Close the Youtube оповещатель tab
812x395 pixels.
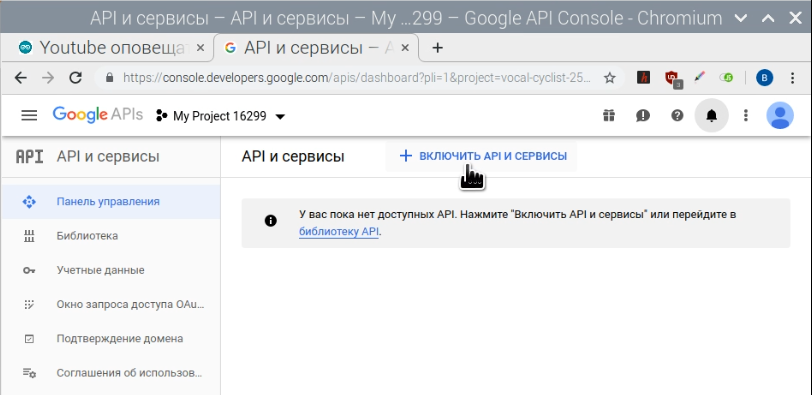pos(201,48)
